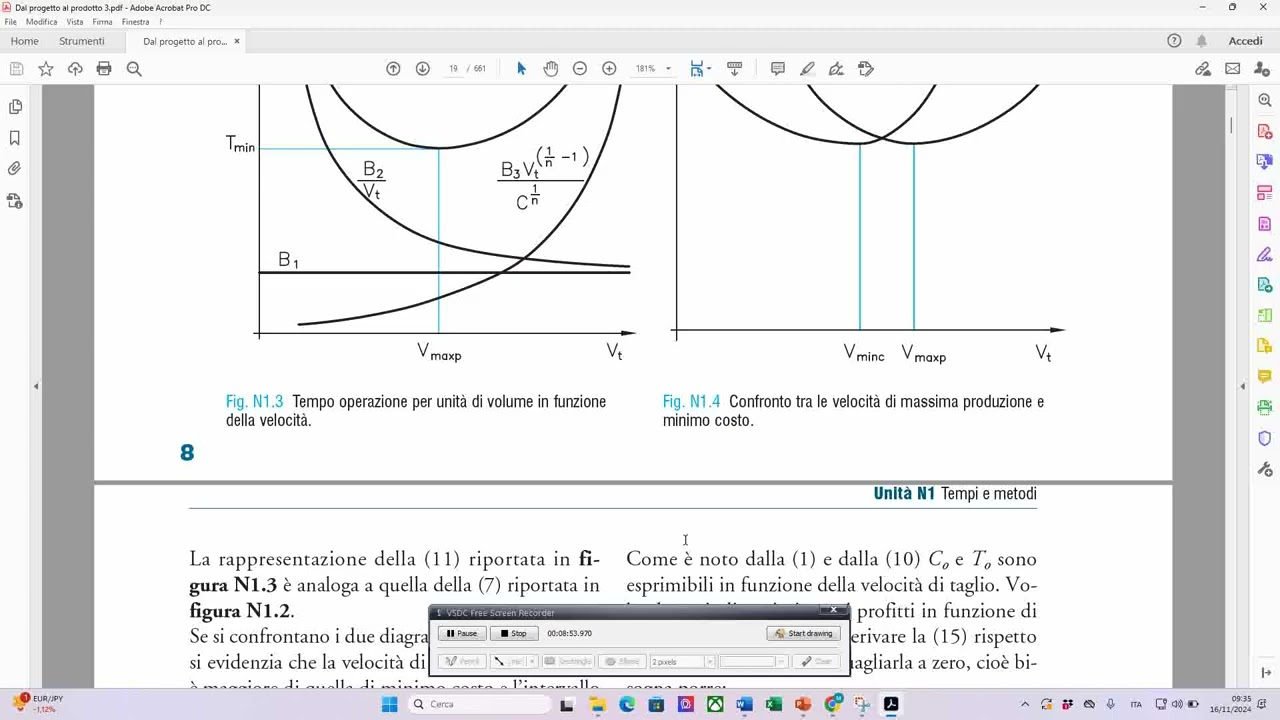Open the Firma menu
1280x720 pixels.
point(102,21)
